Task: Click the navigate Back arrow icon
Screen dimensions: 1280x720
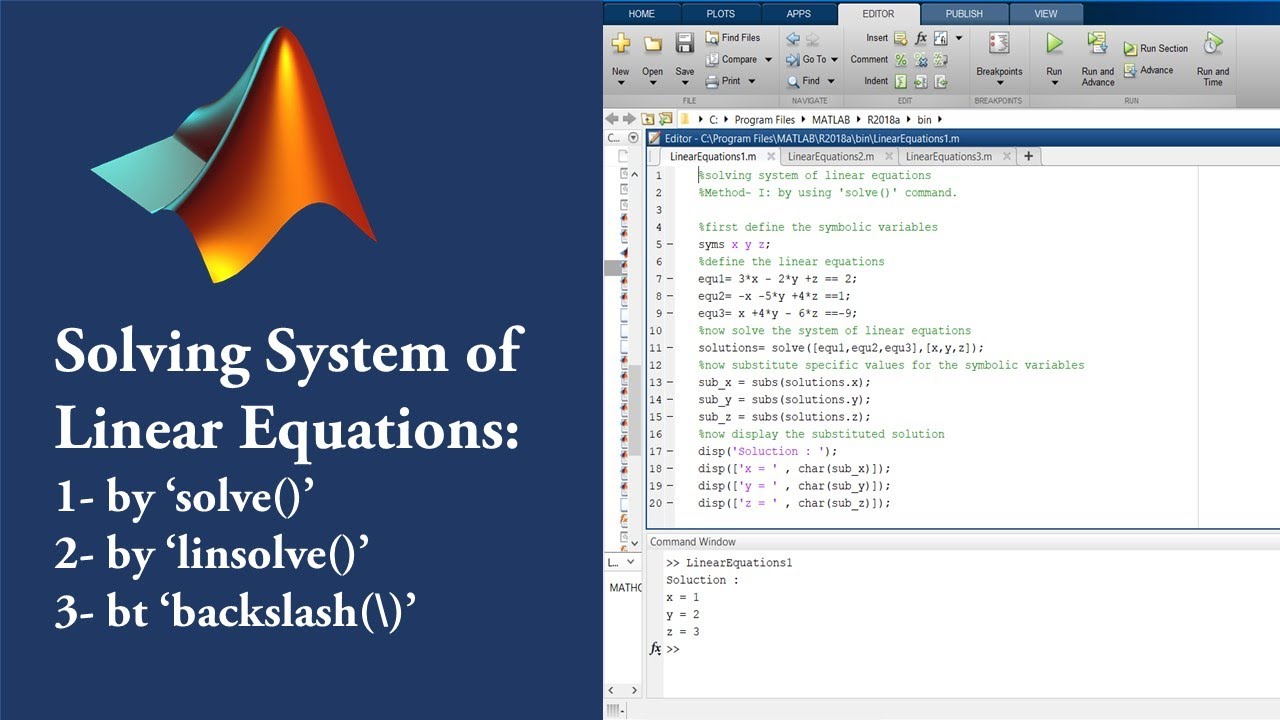Action: tap(793, 39)
